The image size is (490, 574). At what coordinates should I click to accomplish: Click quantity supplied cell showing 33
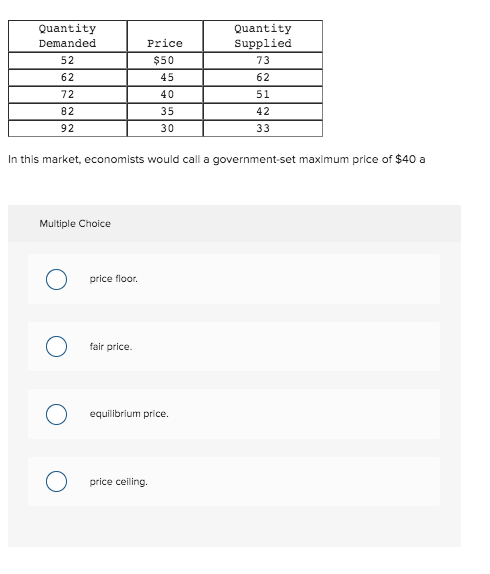click(263, 128)
